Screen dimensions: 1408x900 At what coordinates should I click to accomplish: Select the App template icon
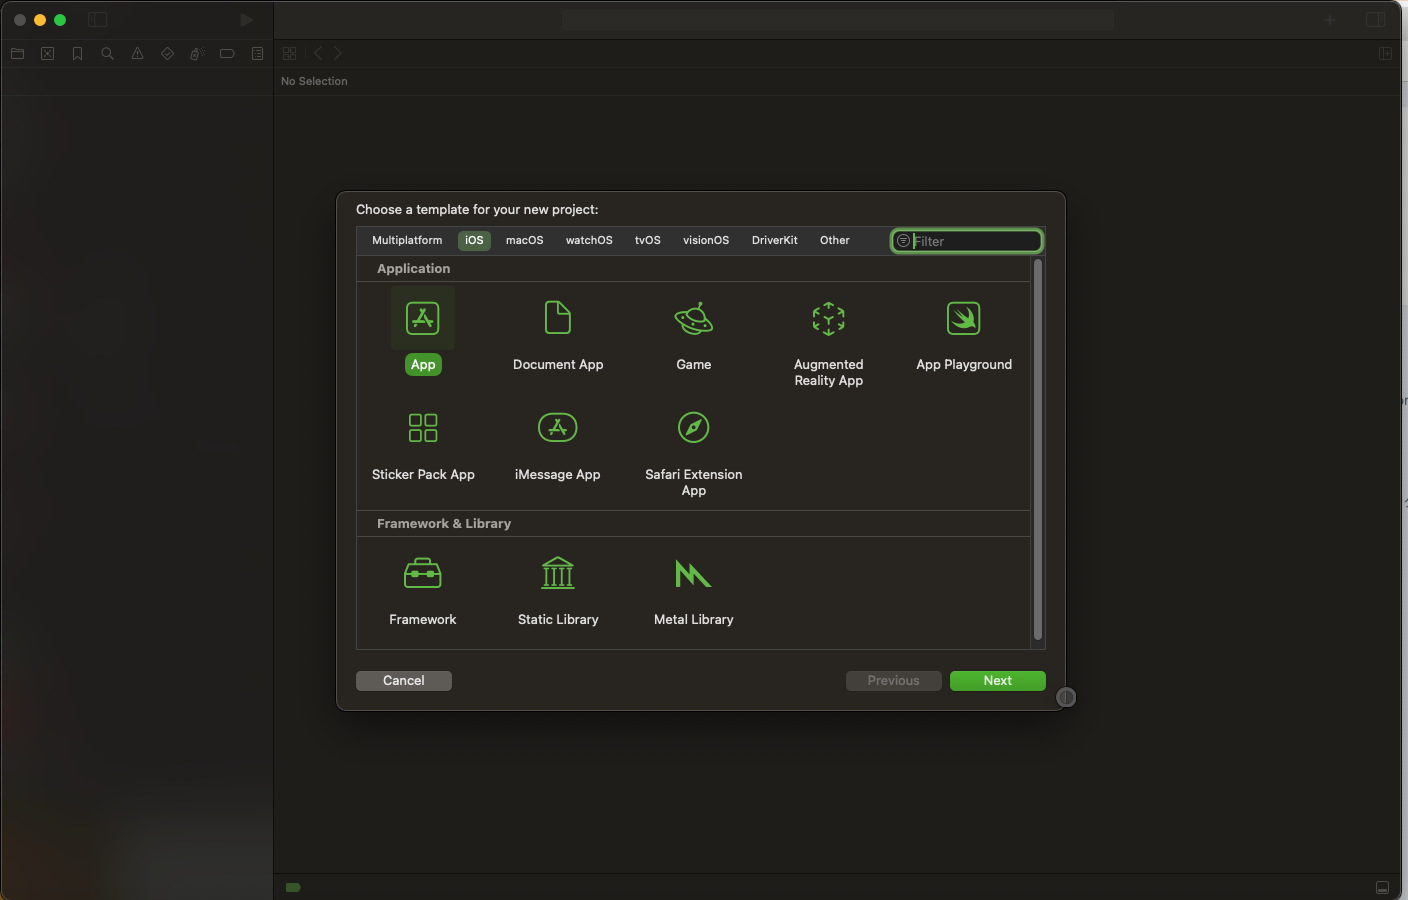point(423,318)
